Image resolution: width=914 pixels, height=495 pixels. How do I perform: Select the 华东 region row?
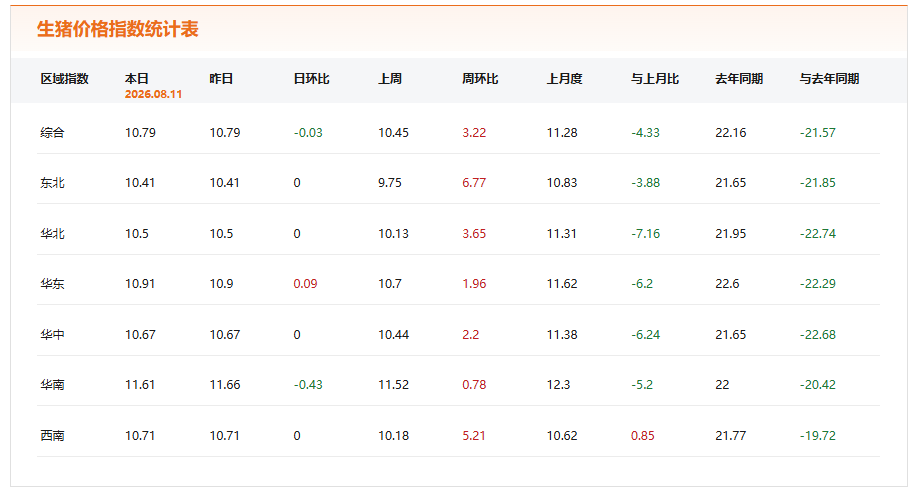tap(458, 283)
